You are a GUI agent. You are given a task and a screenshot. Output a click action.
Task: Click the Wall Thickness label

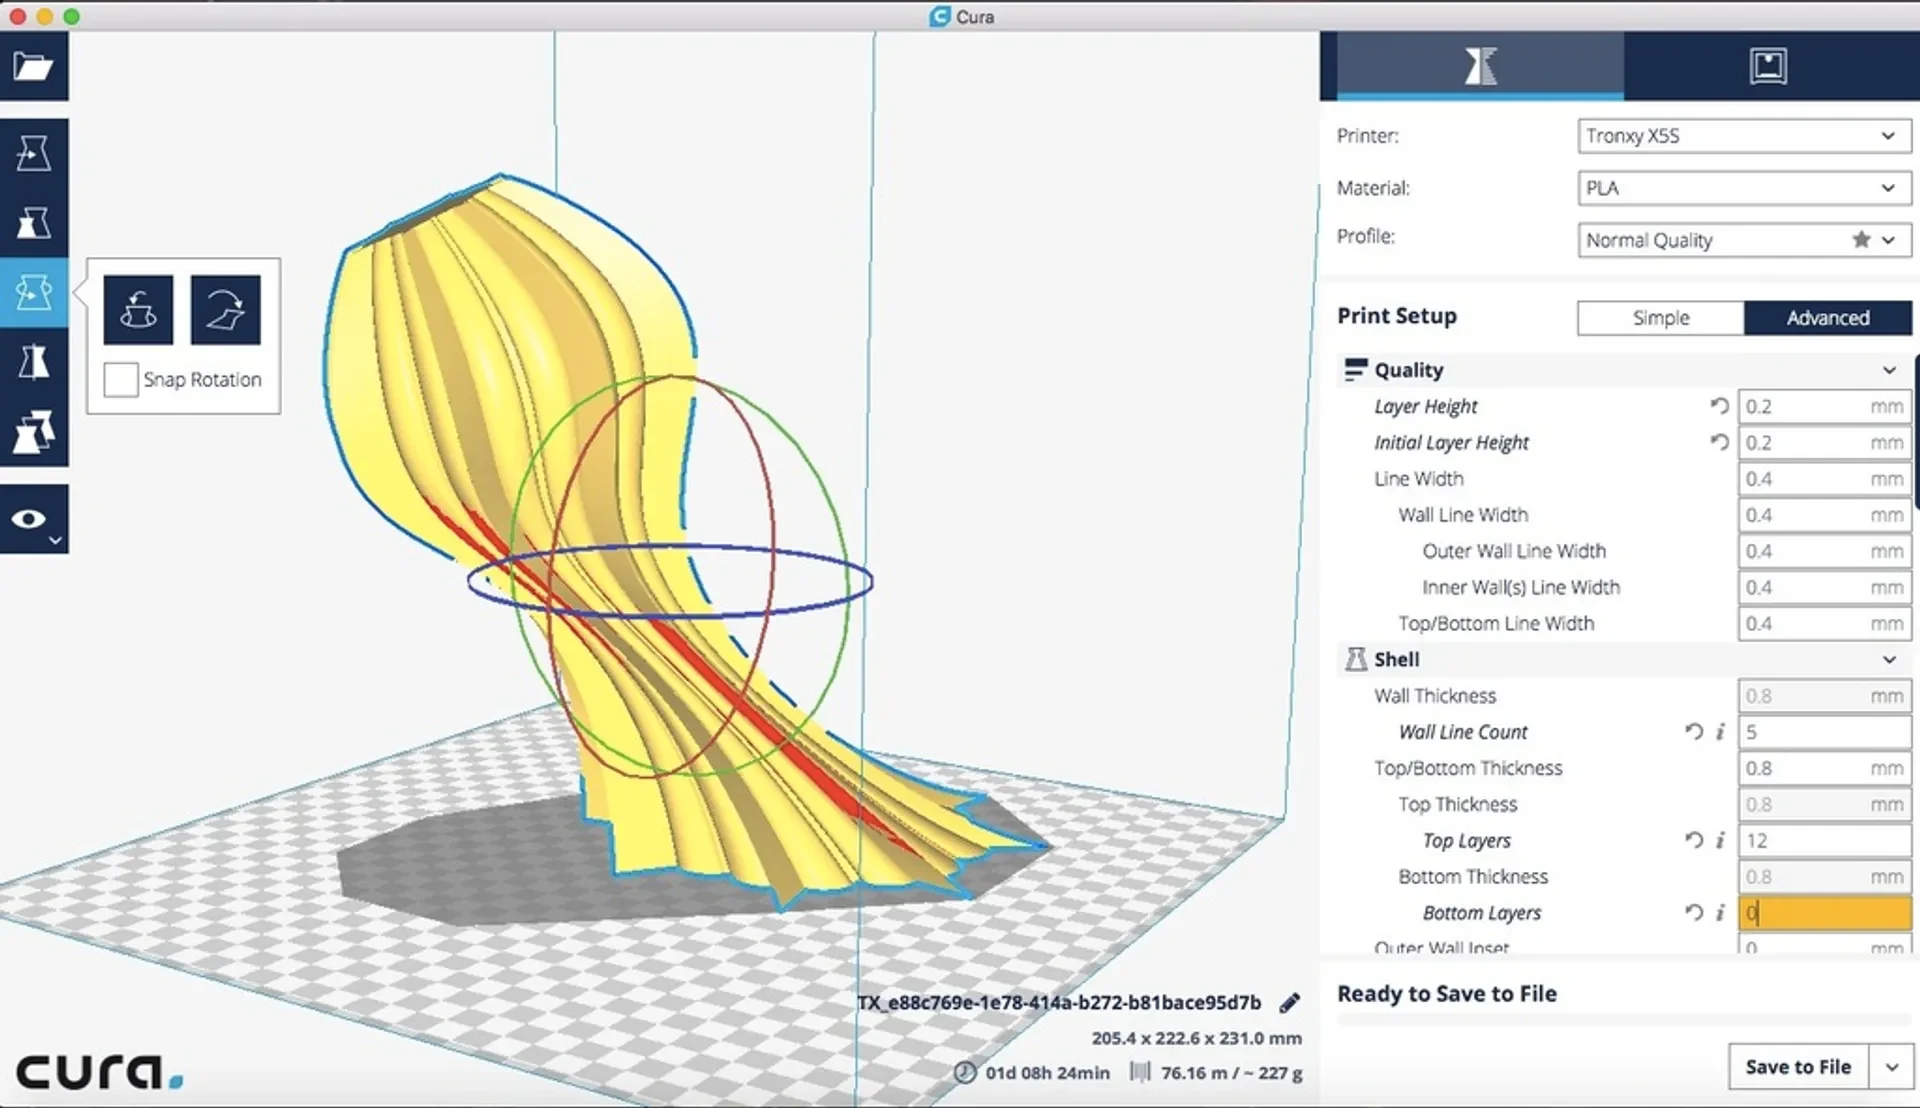click(x=1435, y=696)
